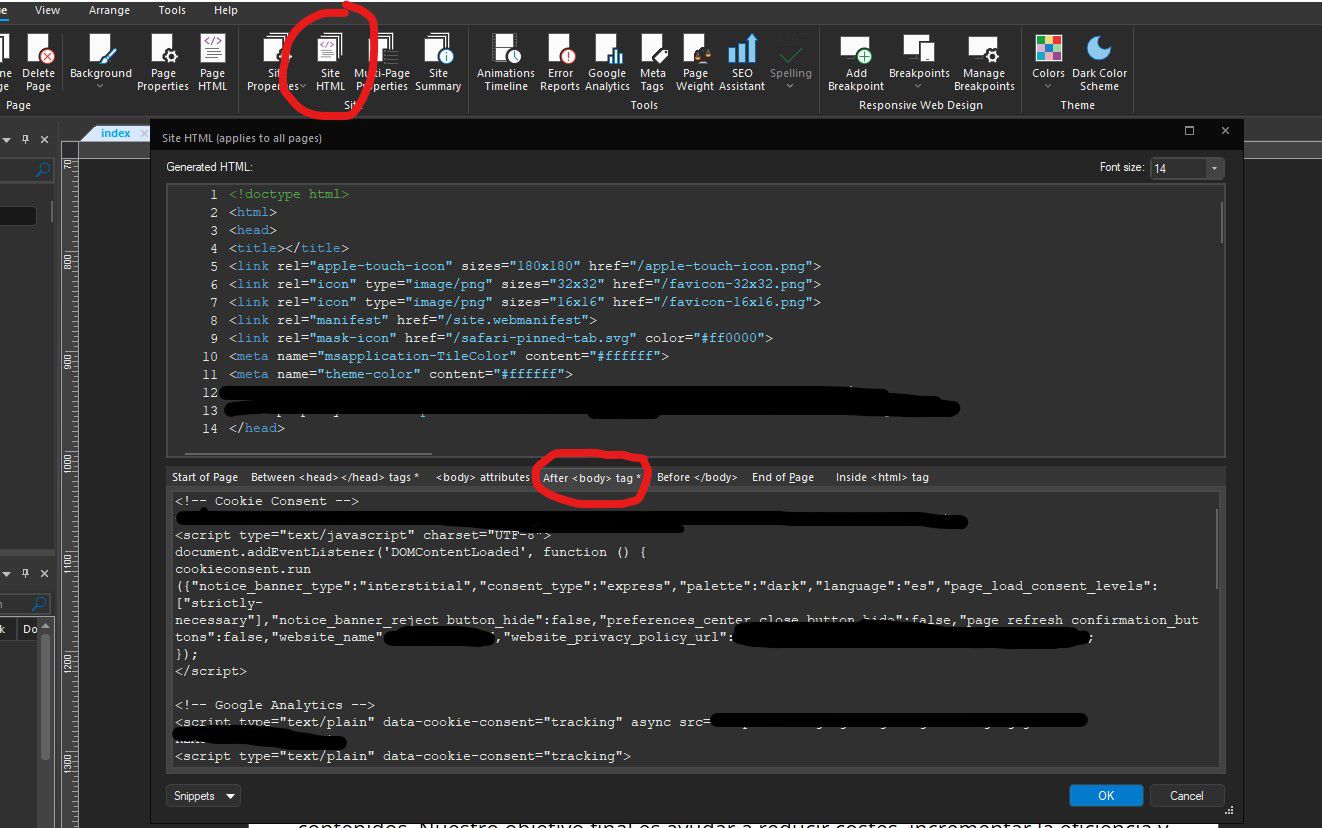Open the Page HTML tool
This screenshot has height=828, width=1322.
tap(212, 63)
